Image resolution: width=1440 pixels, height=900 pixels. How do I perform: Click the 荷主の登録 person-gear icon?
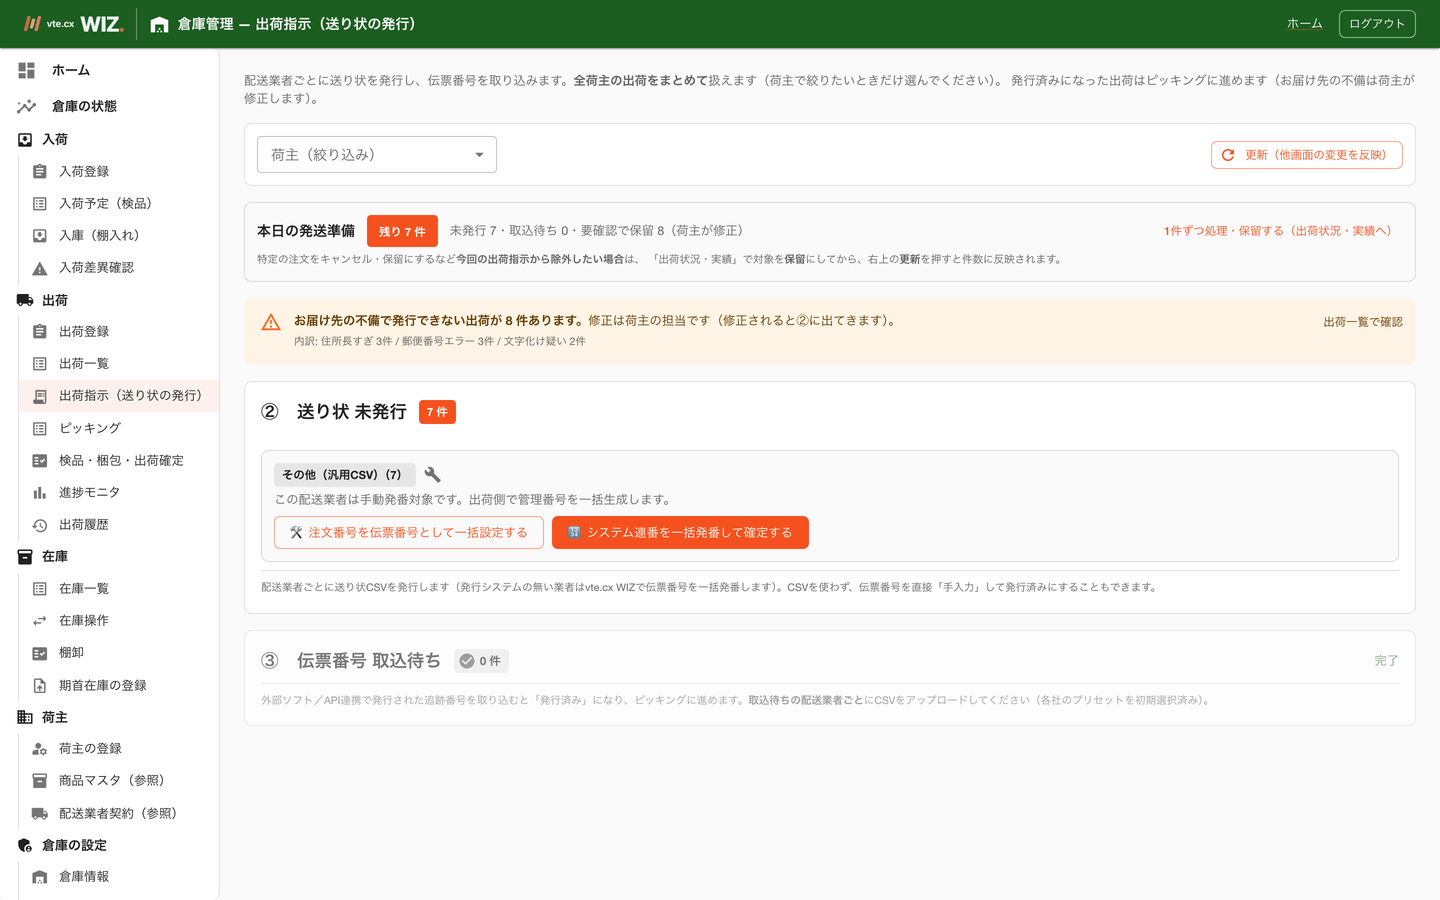coord(40,749)
